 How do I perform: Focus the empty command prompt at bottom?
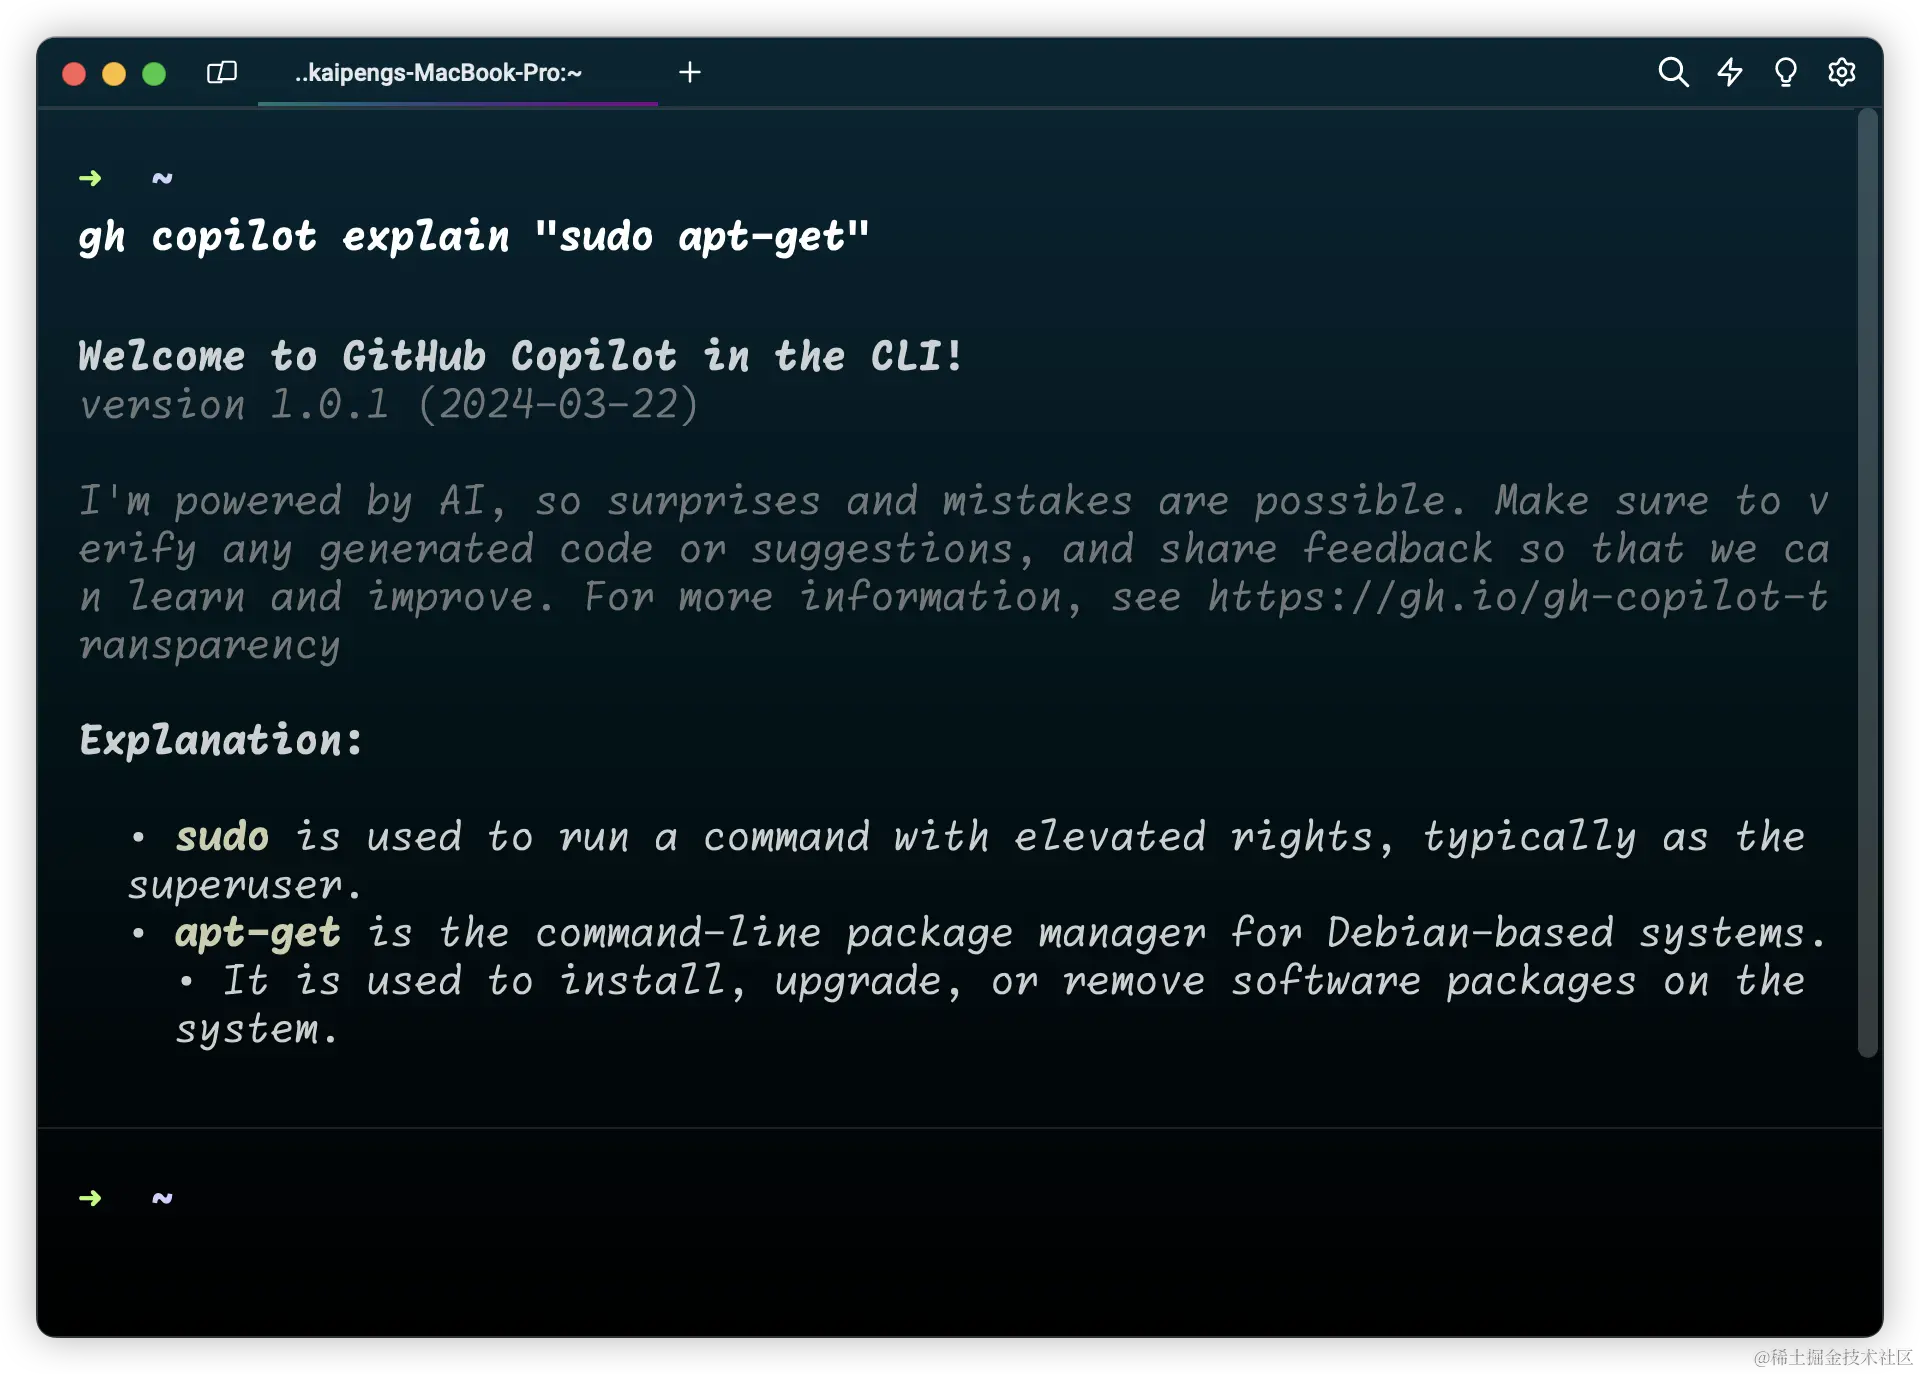tap(960, 1198)
